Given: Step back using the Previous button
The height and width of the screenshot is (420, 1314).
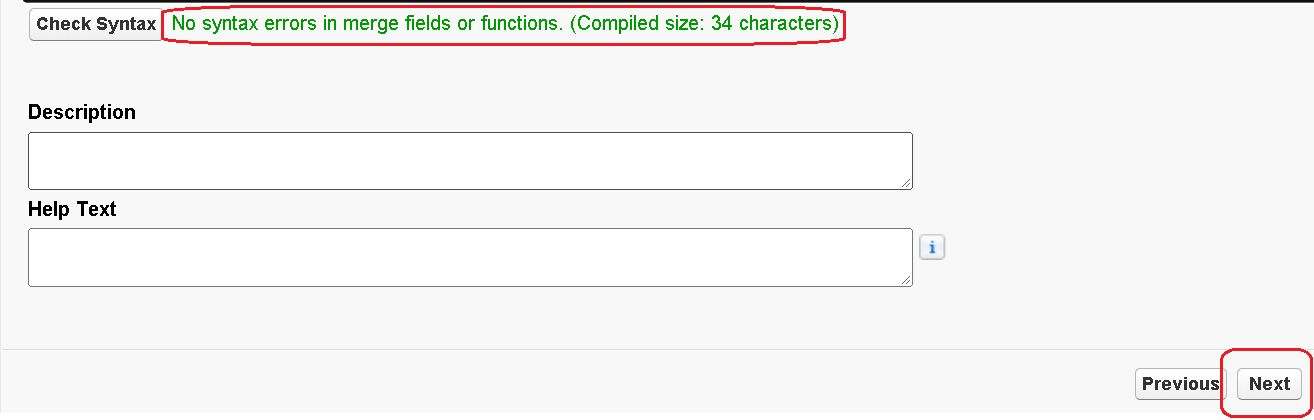Looking at the screenshot, I should click(1180, 384).
